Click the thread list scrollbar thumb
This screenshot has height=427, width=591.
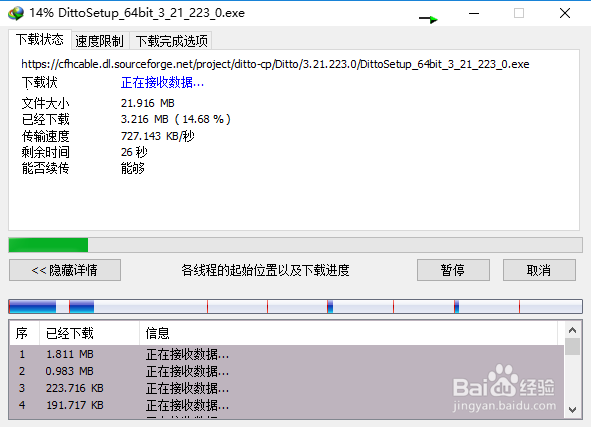(573, 346)
